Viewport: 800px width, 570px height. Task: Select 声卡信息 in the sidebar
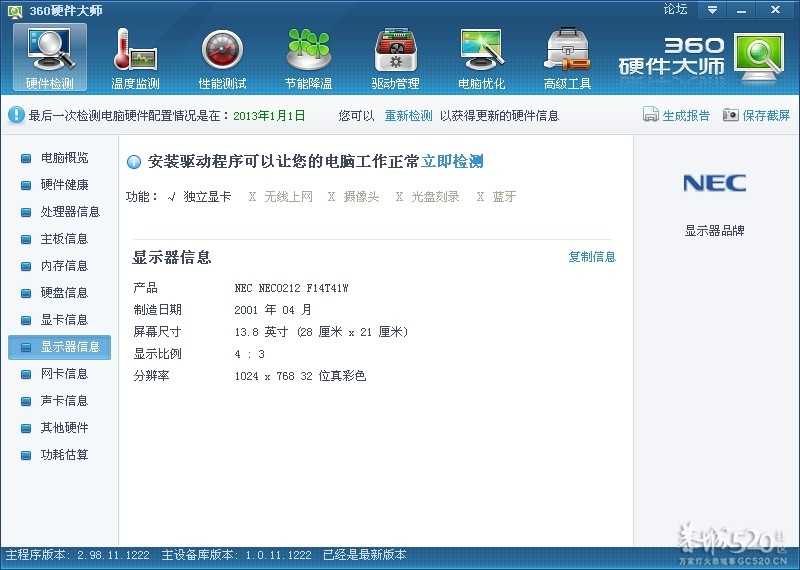click(60, 401)
